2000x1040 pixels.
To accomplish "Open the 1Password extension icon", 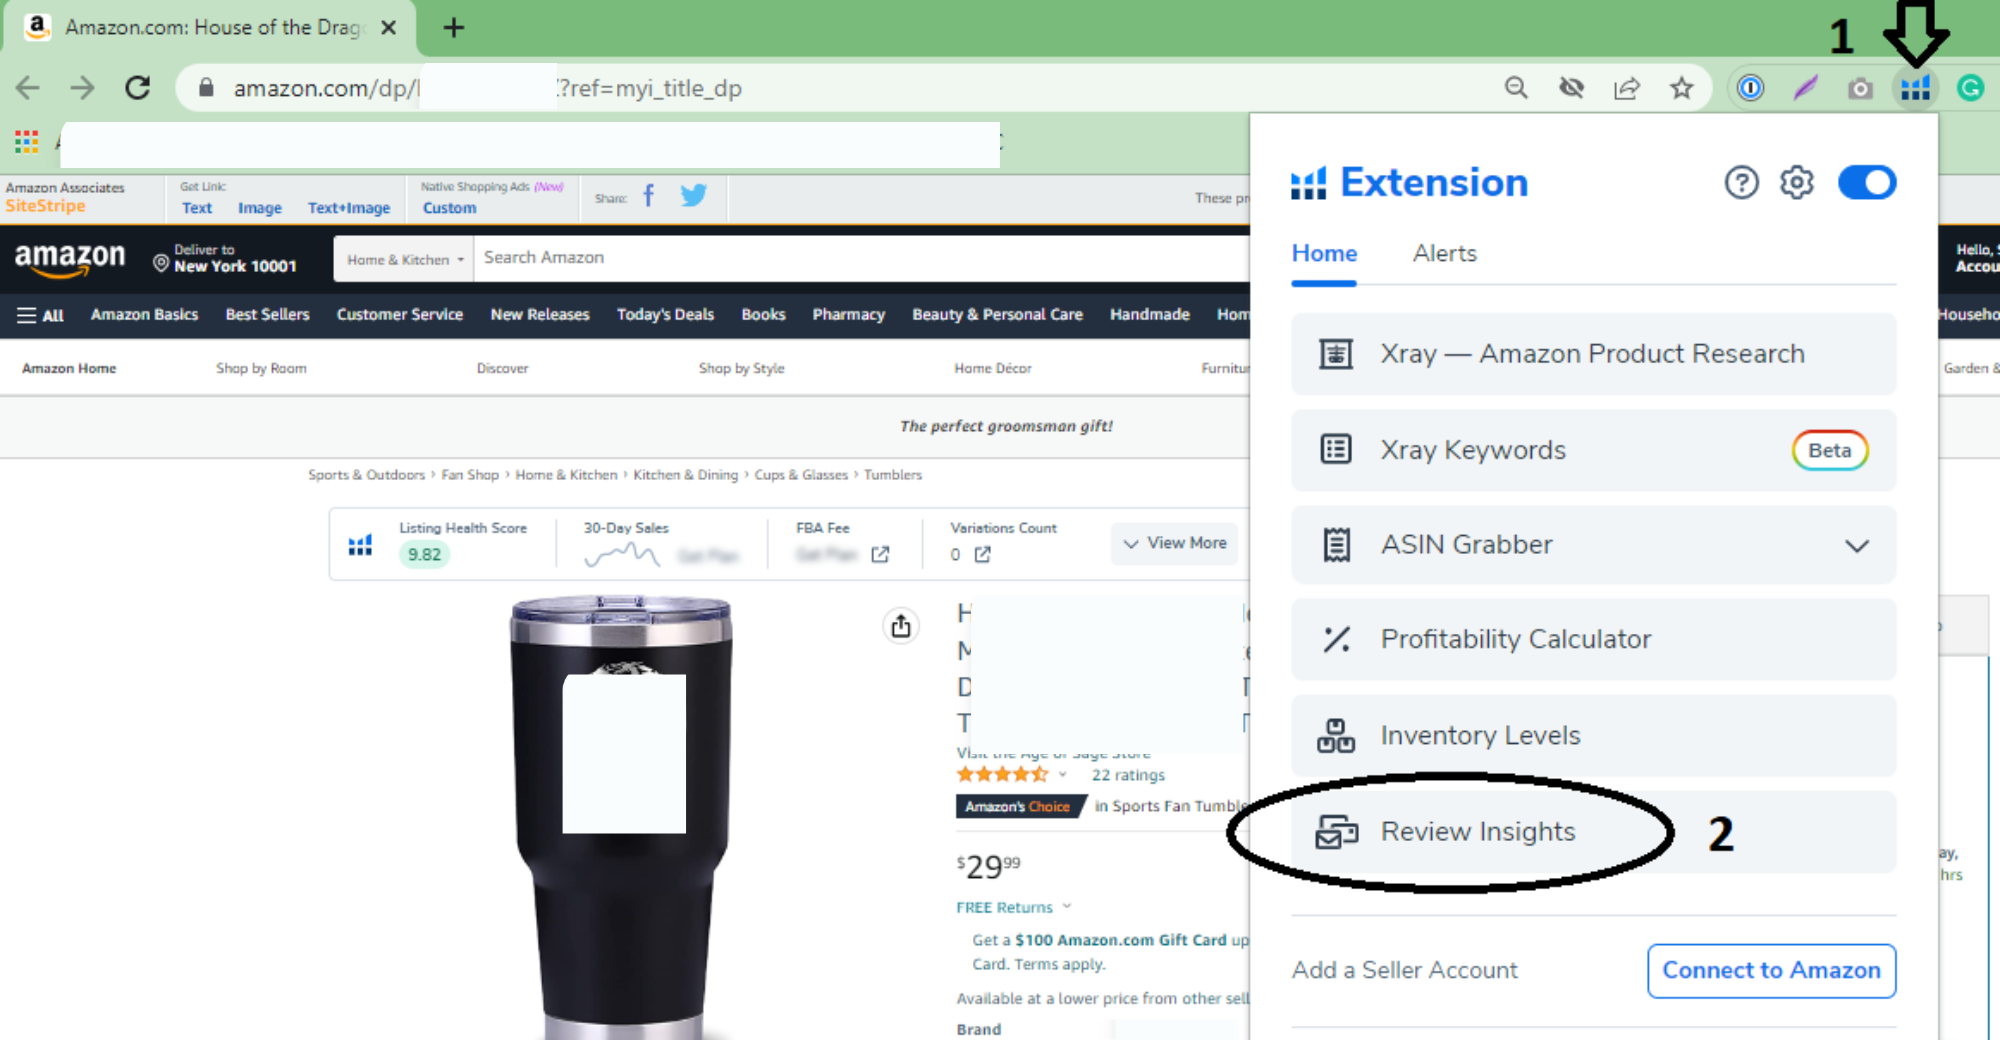I will [1750, 88].
